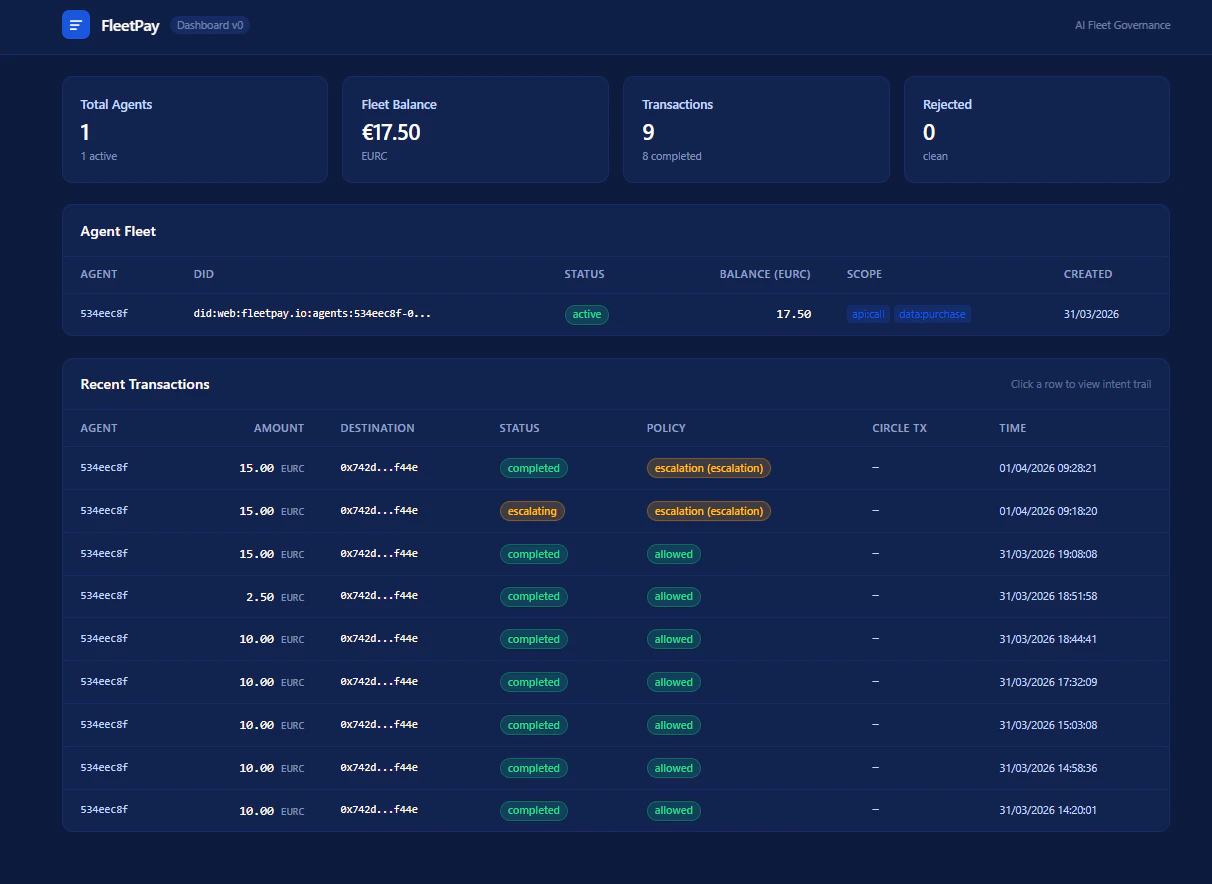The height and width of the screenshot is (884, 1212).
Task: Click the allowed policy badge at 19:08:08
Action: pos(674,554)
